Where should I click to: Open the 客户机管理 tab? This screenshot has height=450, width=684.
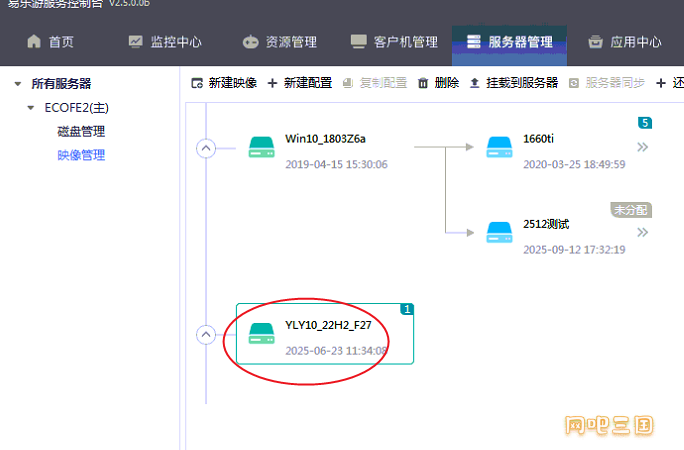coord(394,42)
